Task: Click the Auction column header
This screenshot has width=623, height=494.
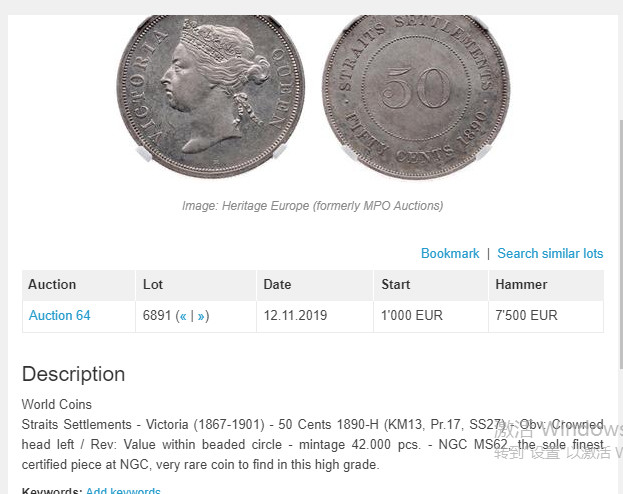Action: pos(79,285)
